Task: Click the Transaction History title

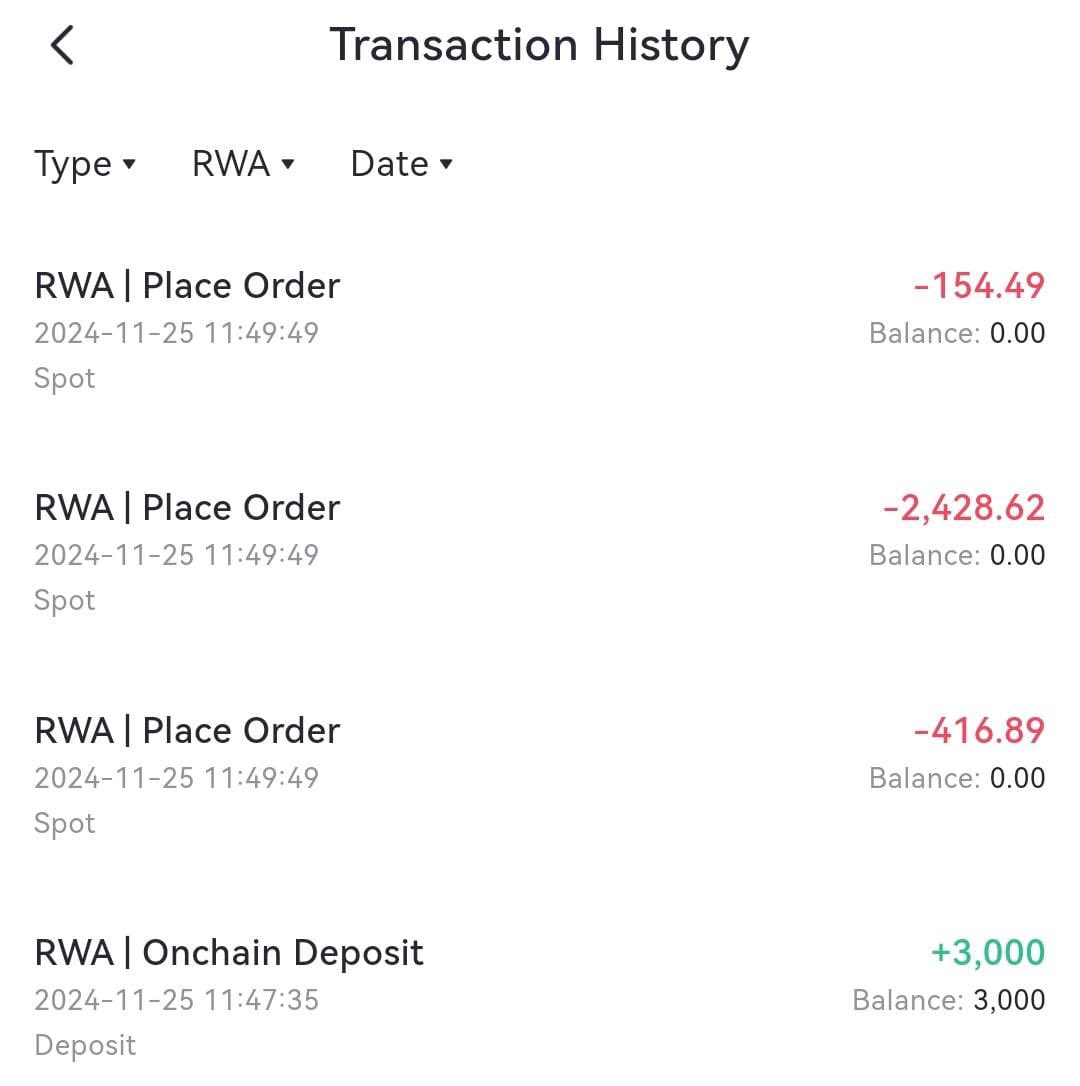Action: pyautogui.click(x=539, y=45)
